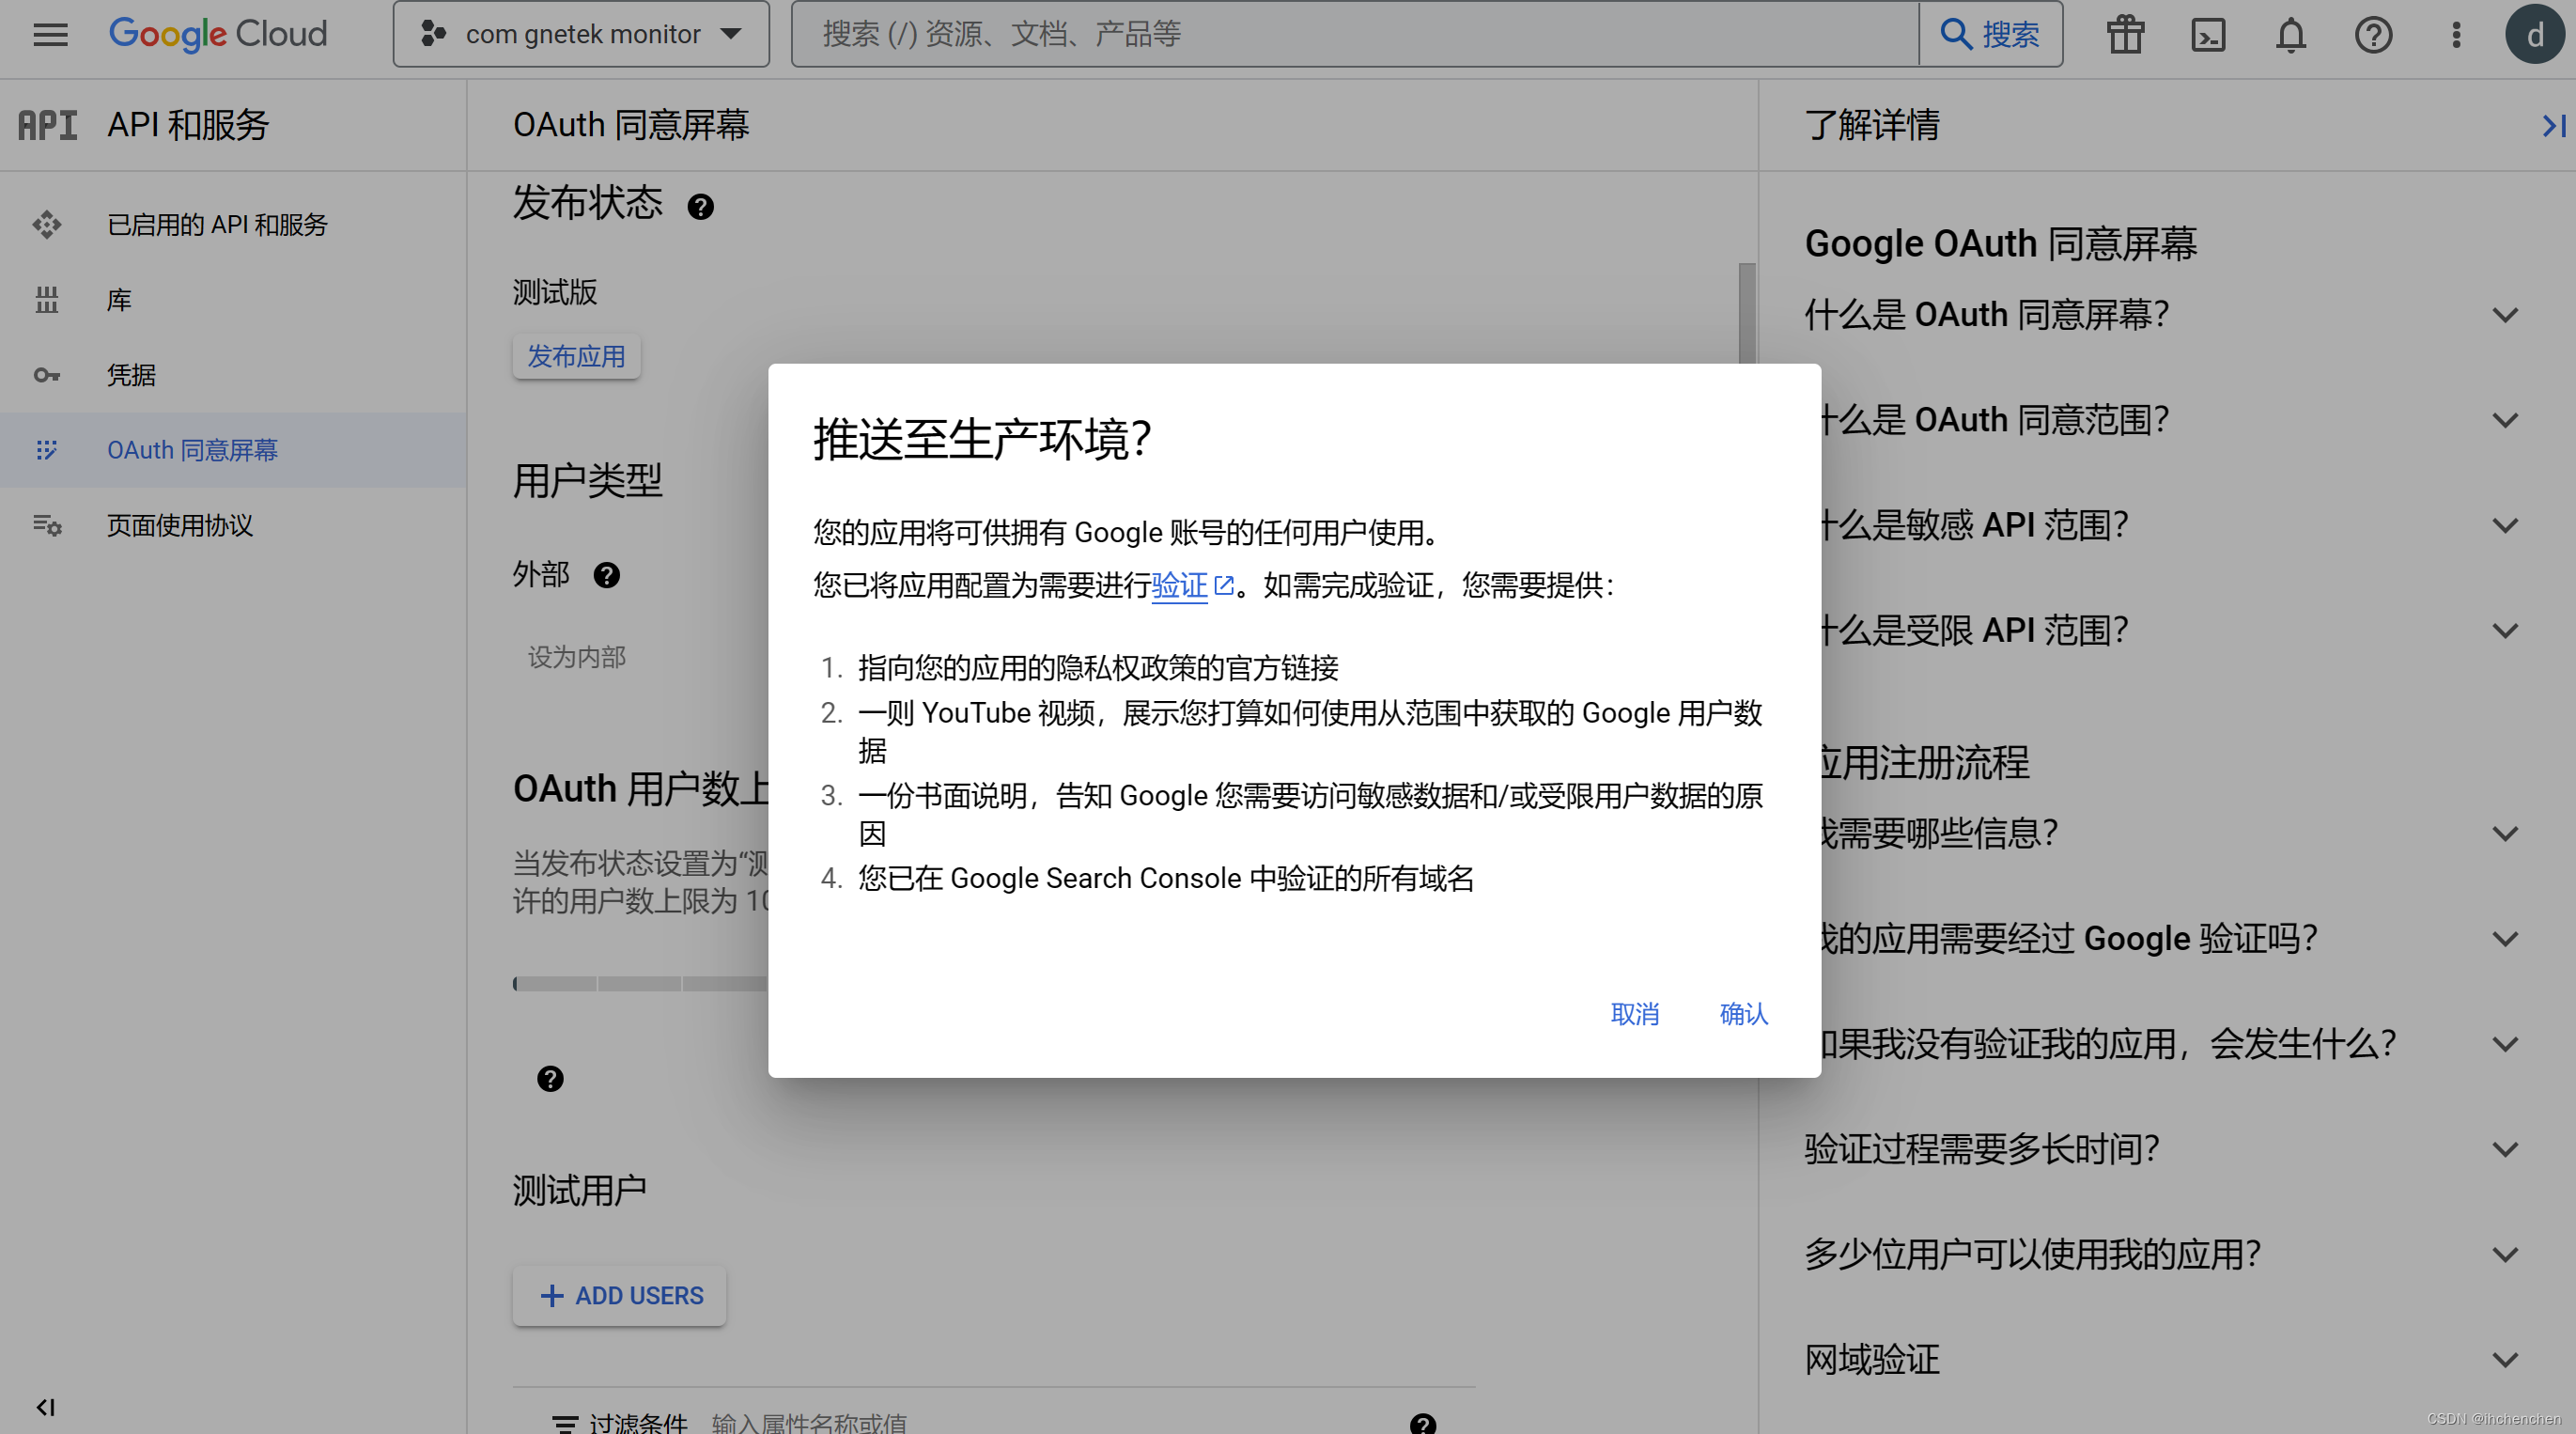Select 库 in the sidebar
This screenshot has height=1434, width=2576.
tap(47, 300)
